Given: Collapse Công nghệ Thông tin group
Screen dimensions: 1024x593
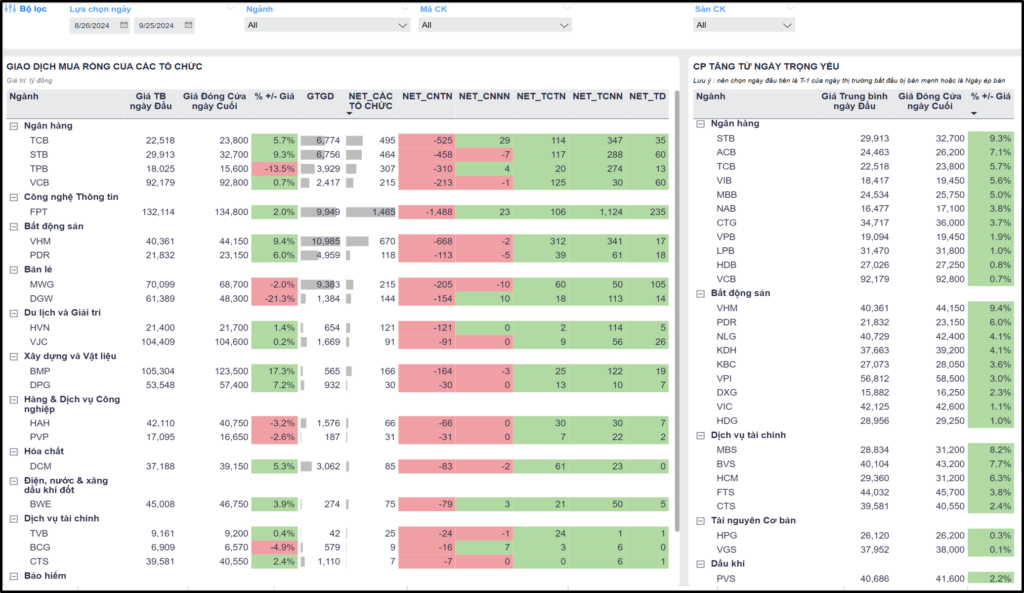Looking at the screenshot, I should [13, 197].
